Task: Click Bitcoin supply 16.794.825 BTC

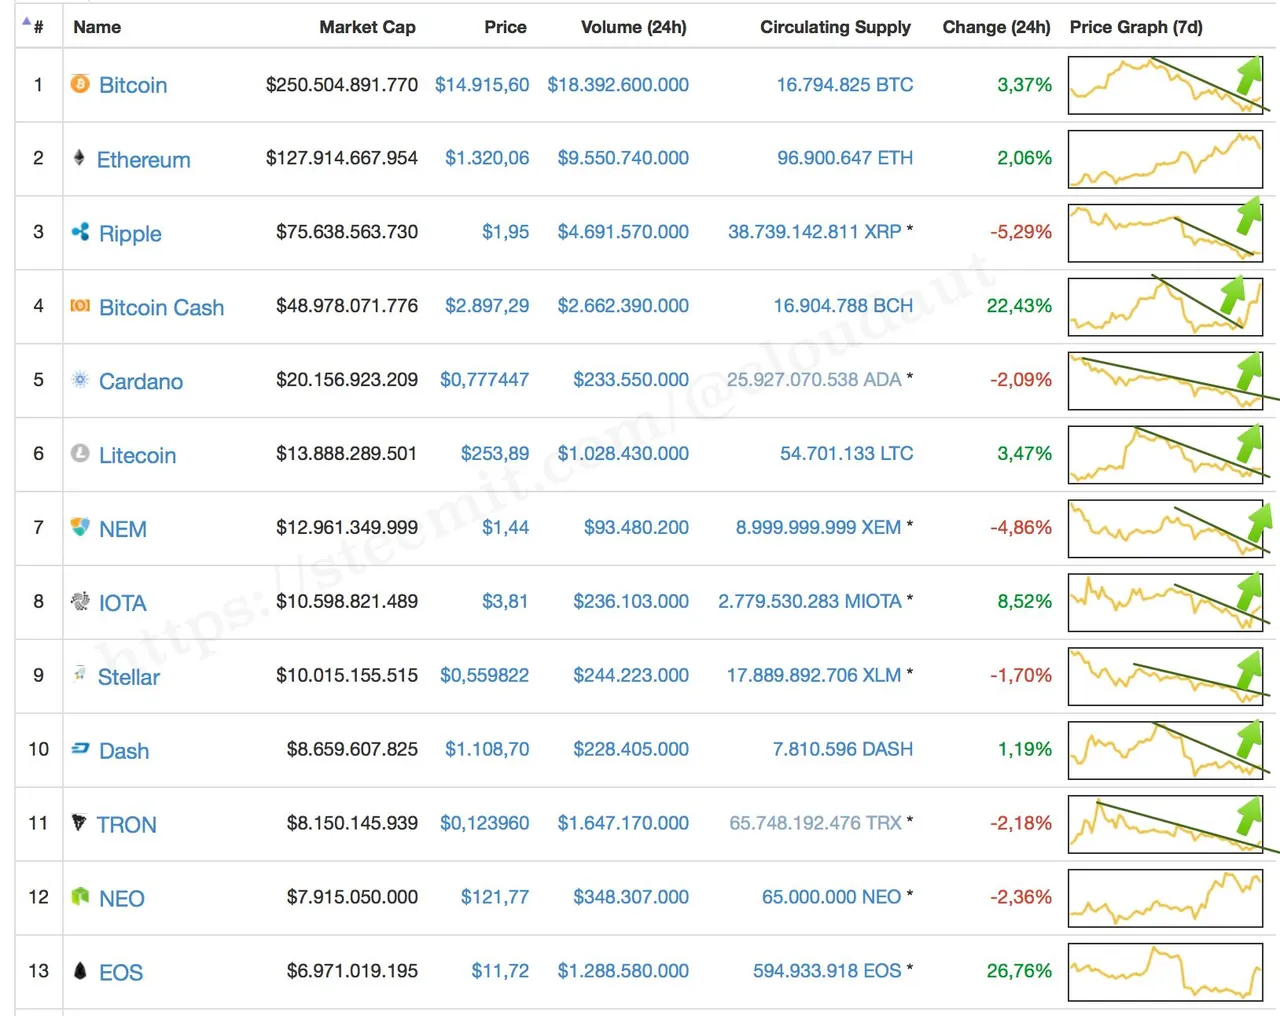Action: [x=845, y=85]
